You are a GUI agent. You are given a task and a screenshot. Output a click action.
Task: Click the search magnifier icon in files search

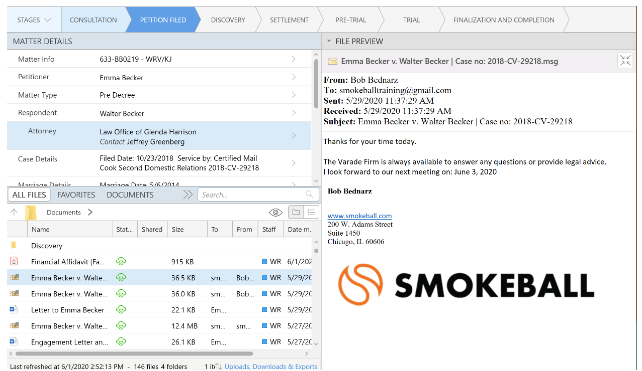[x=309, y=194]
